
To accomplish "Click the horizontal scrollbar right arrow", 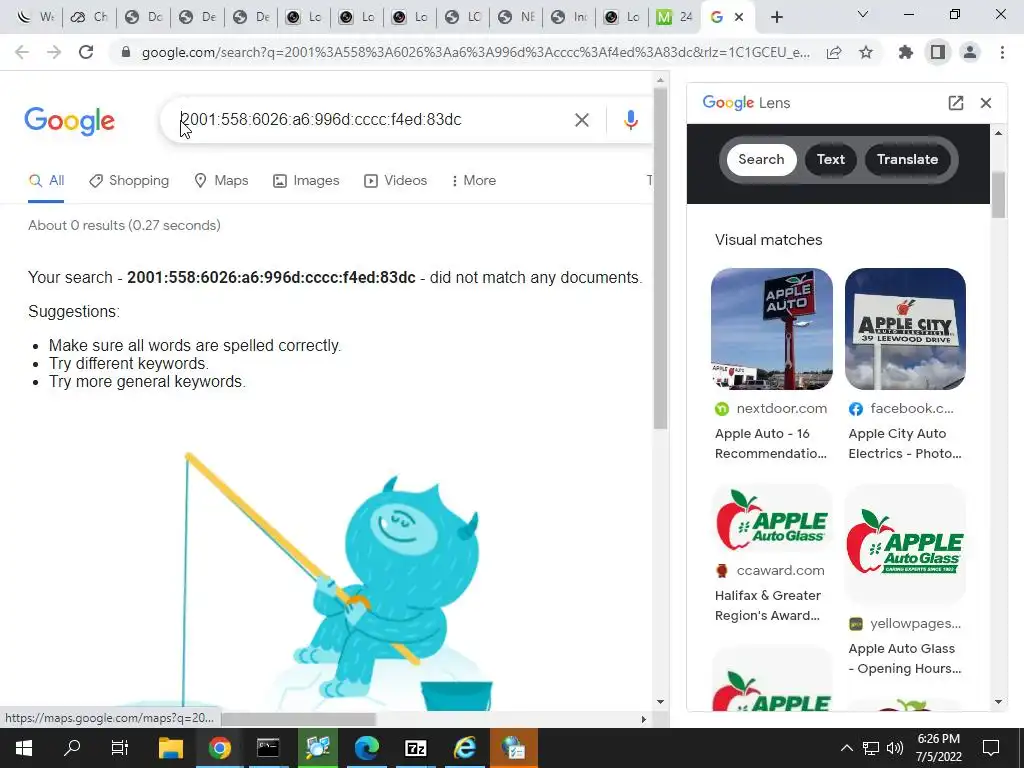I will click(x=643, y=719).
